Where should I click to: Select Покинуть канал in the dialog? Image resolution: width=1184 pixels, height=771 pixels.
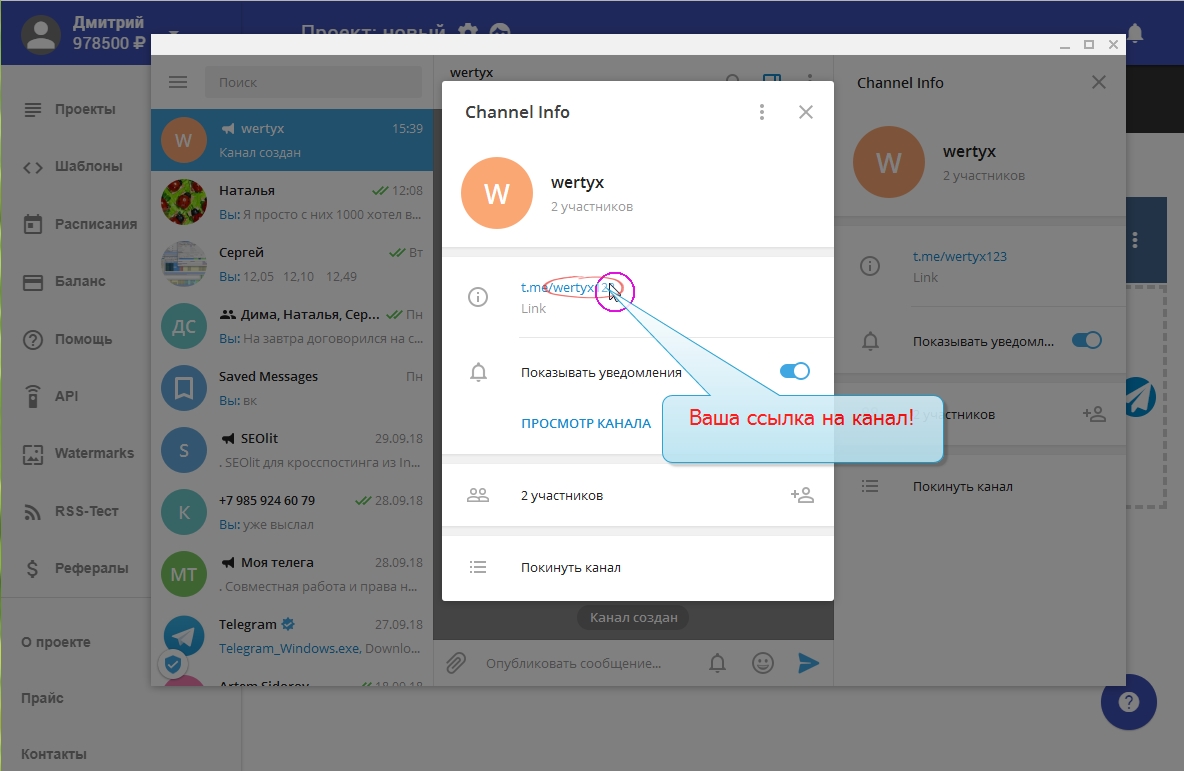(x=570, y=567)
